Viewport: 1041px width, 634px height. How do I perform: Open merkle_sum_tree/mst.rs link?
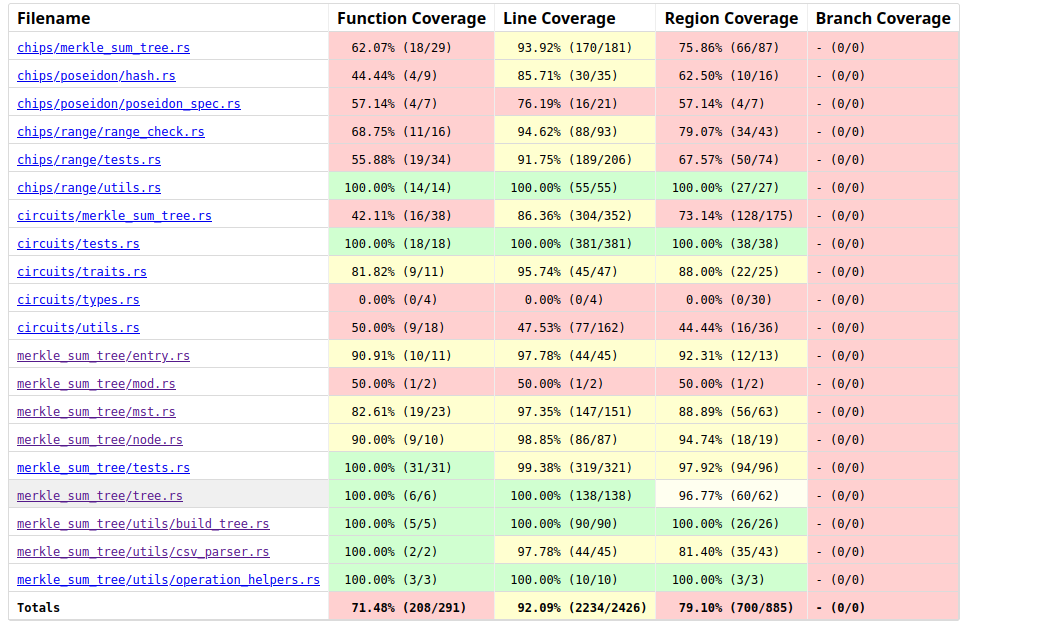tap(96, 412)
